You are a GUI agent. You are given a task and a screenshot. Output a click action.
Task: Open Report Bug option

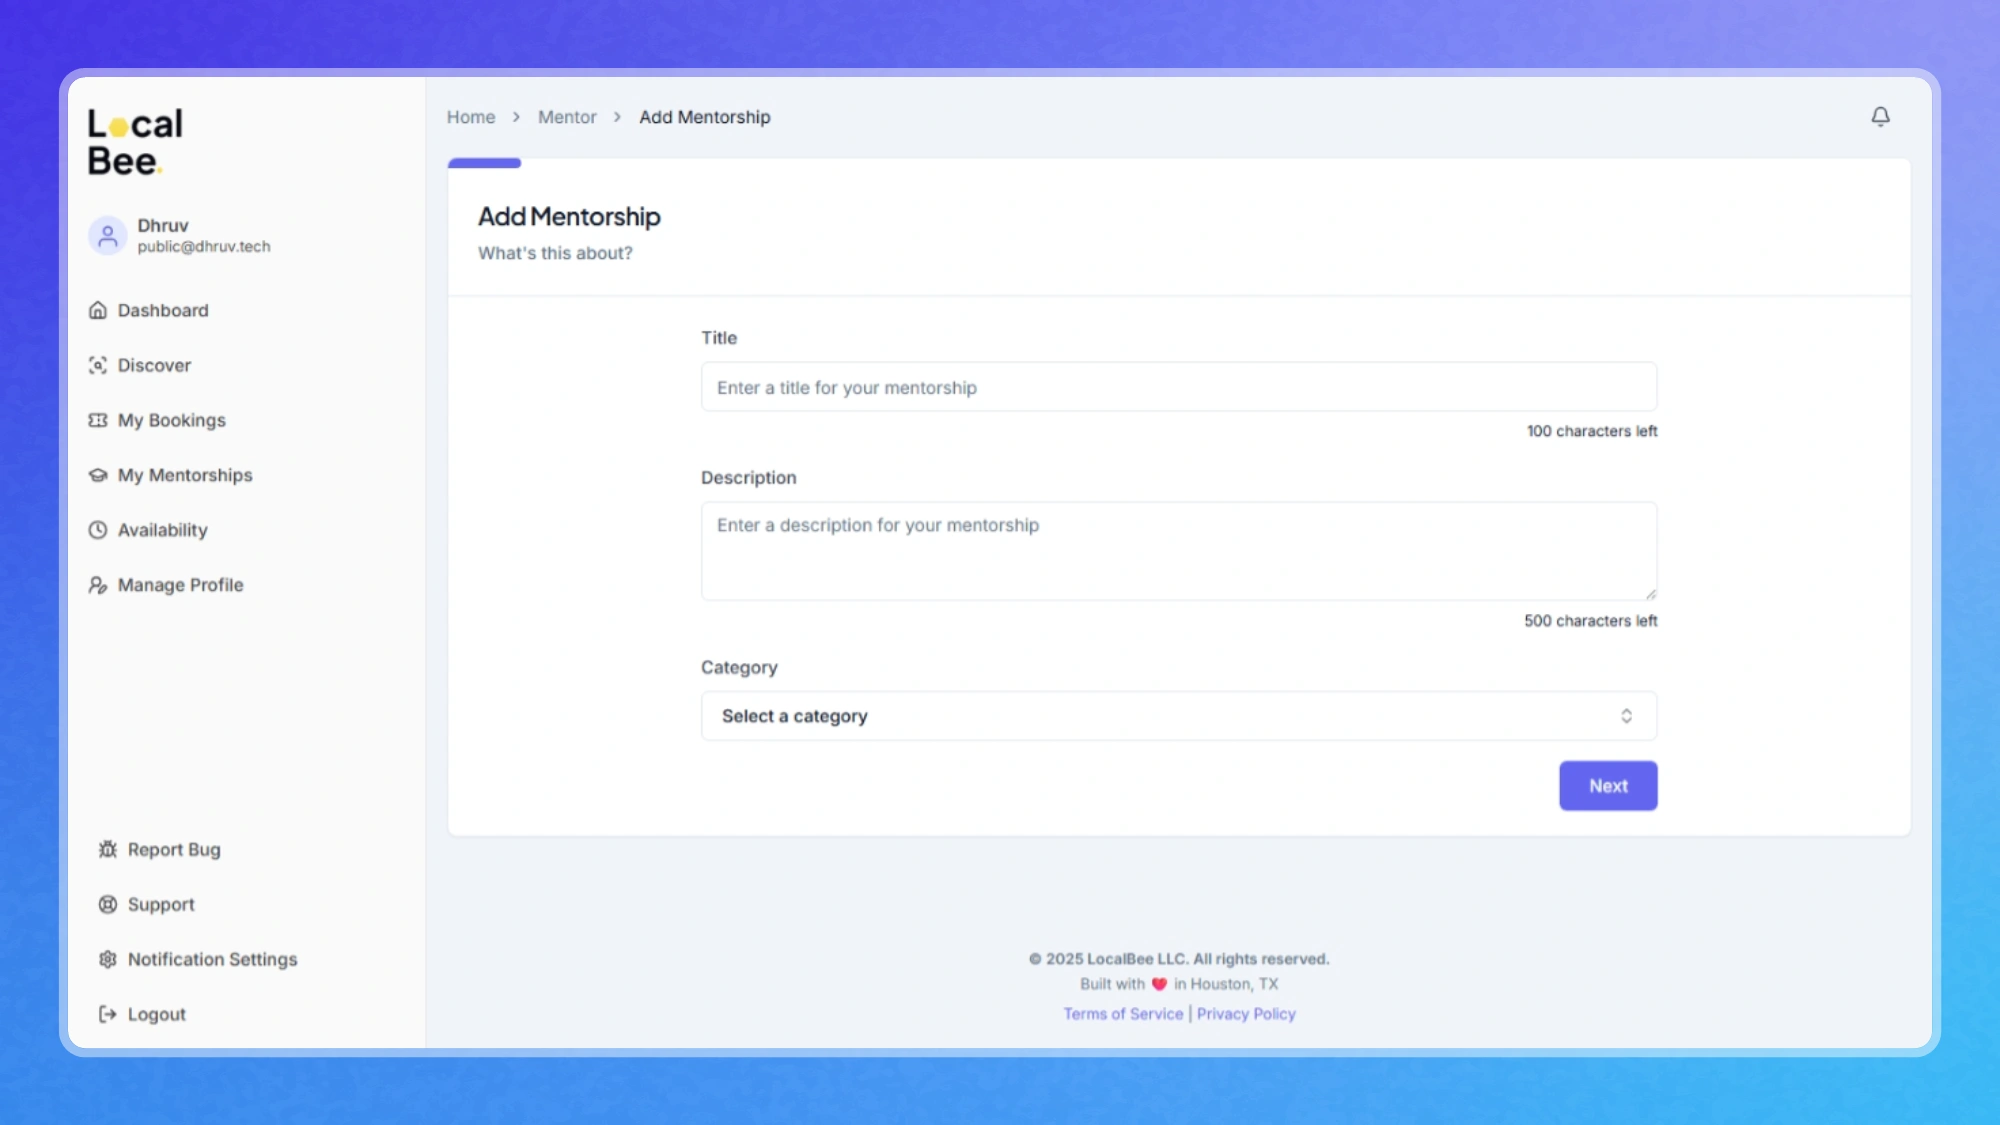click(x=174, y=849)
